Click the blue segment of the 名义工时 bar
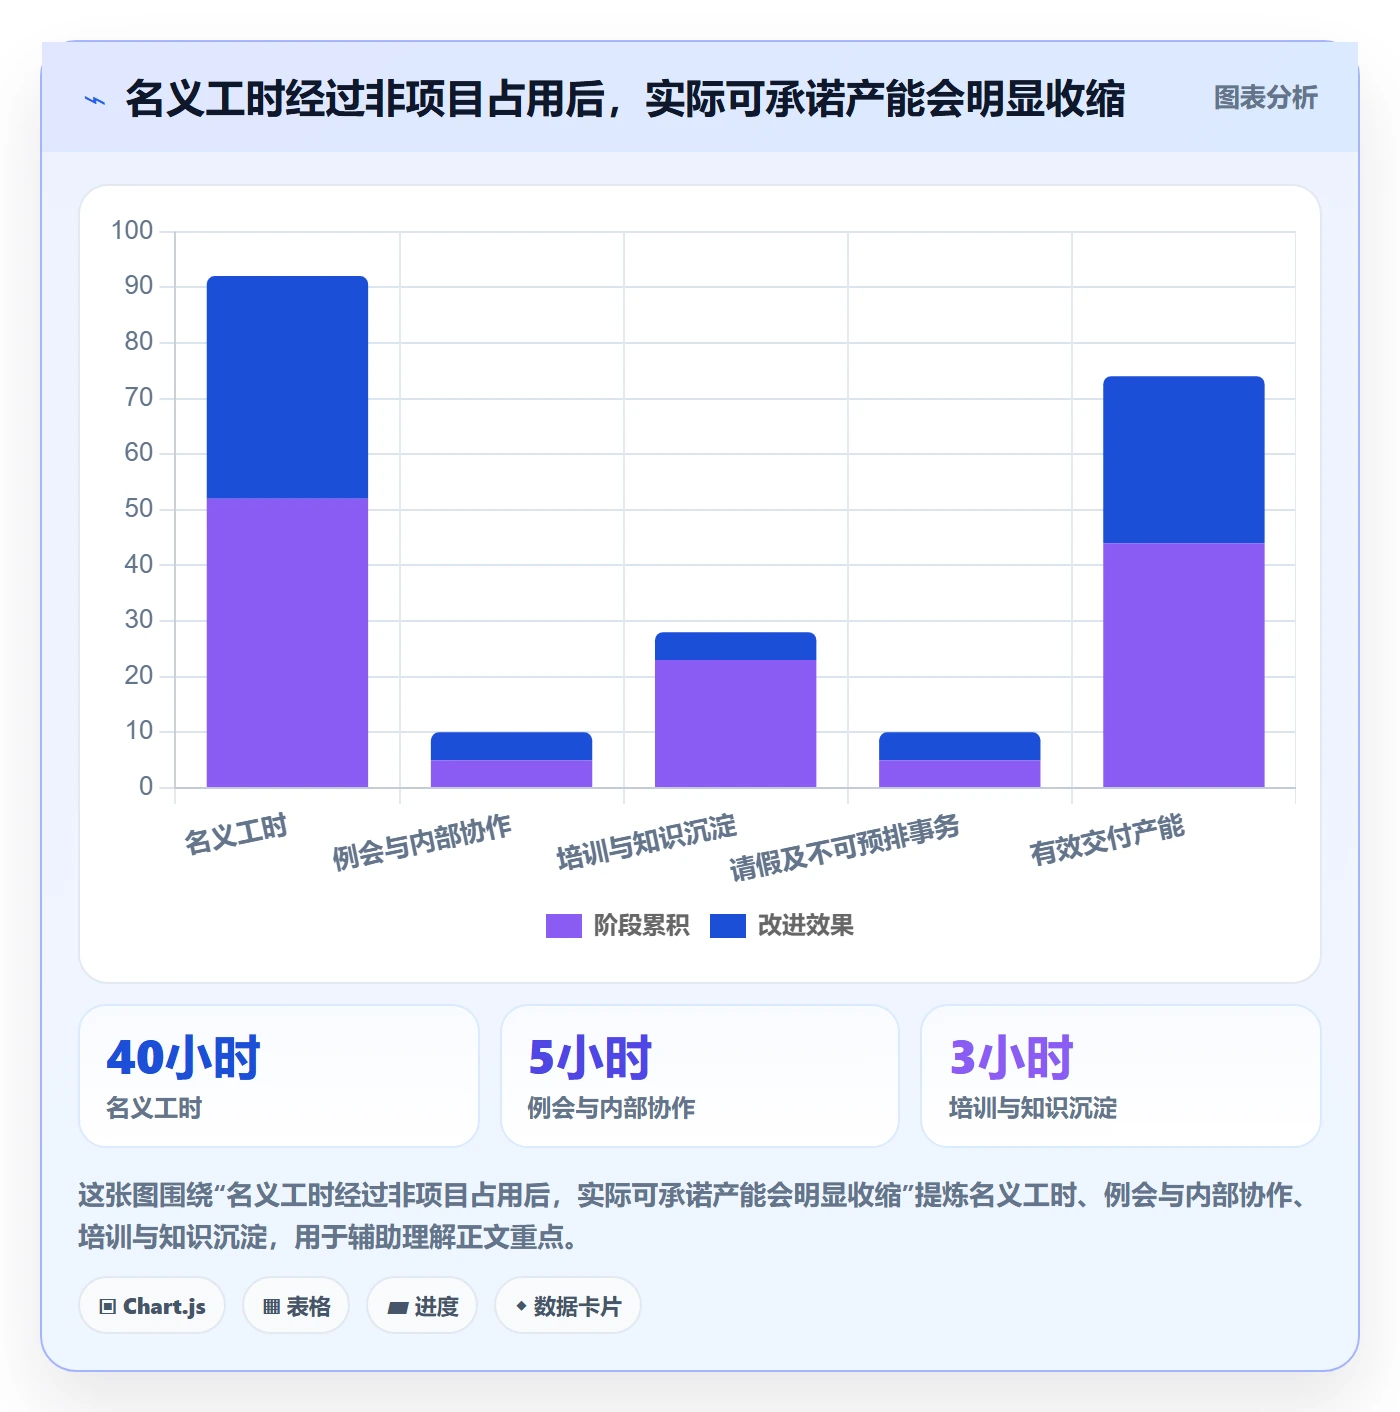 point(287,387)
